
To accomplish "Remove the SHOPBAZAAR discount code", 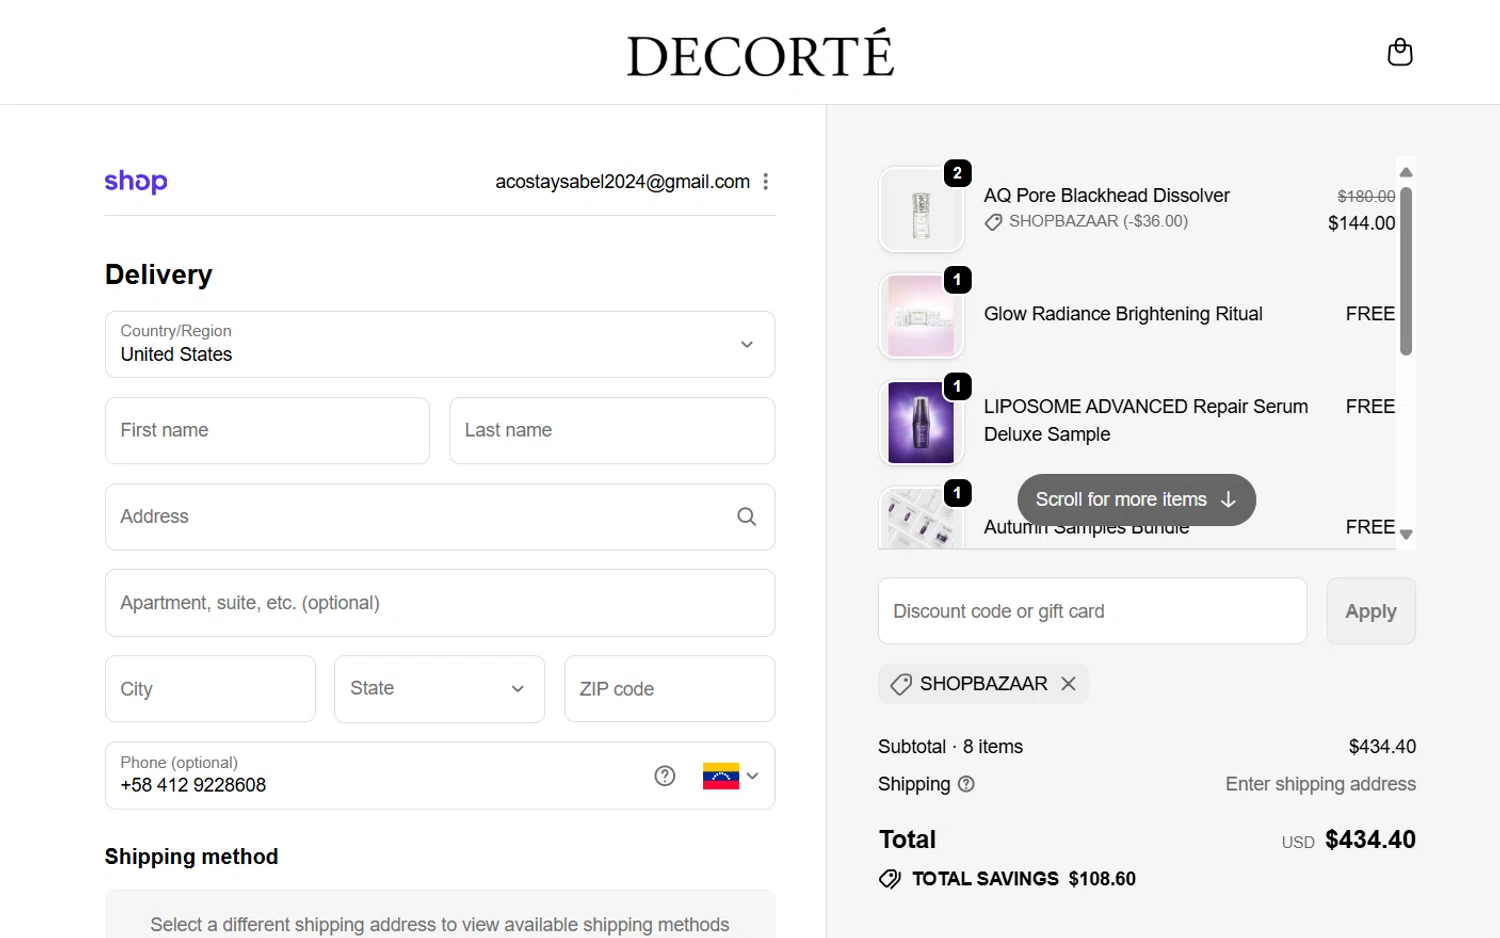I will 1068,683.
